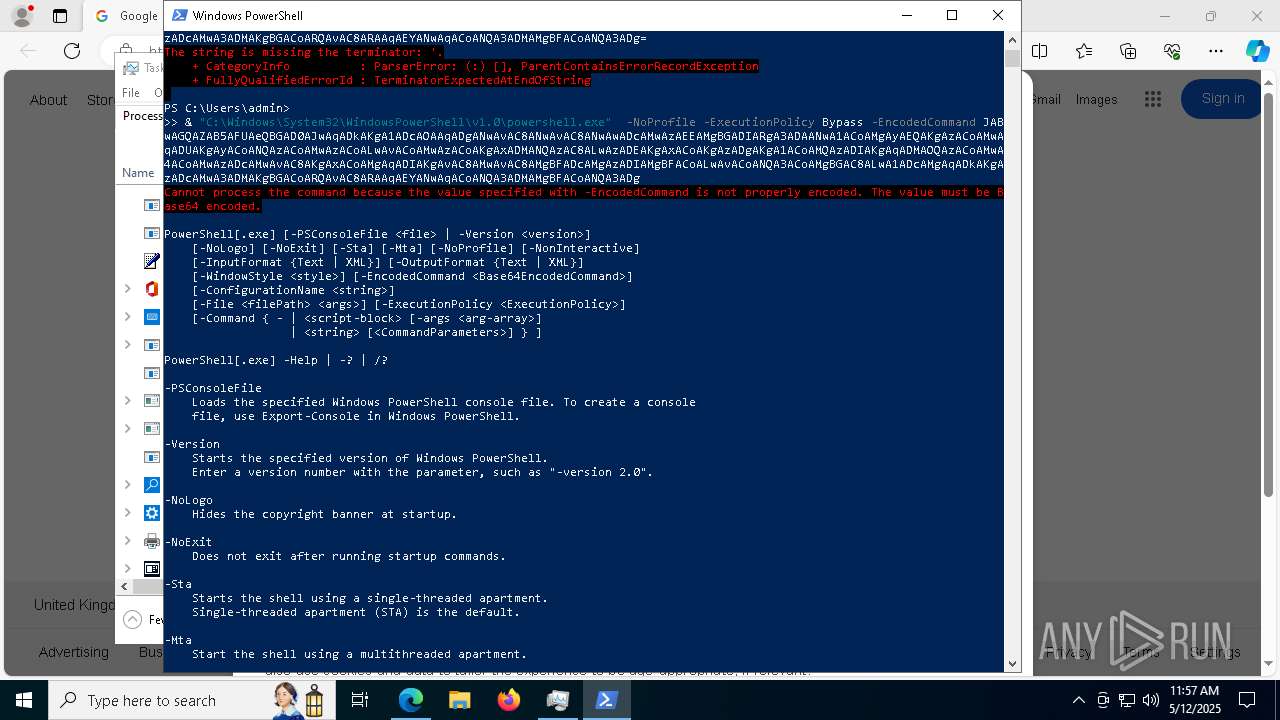Switch to the Processes tab in Task Manager
Viewport: 1280px width, 720px height.
tap(142, 116)
